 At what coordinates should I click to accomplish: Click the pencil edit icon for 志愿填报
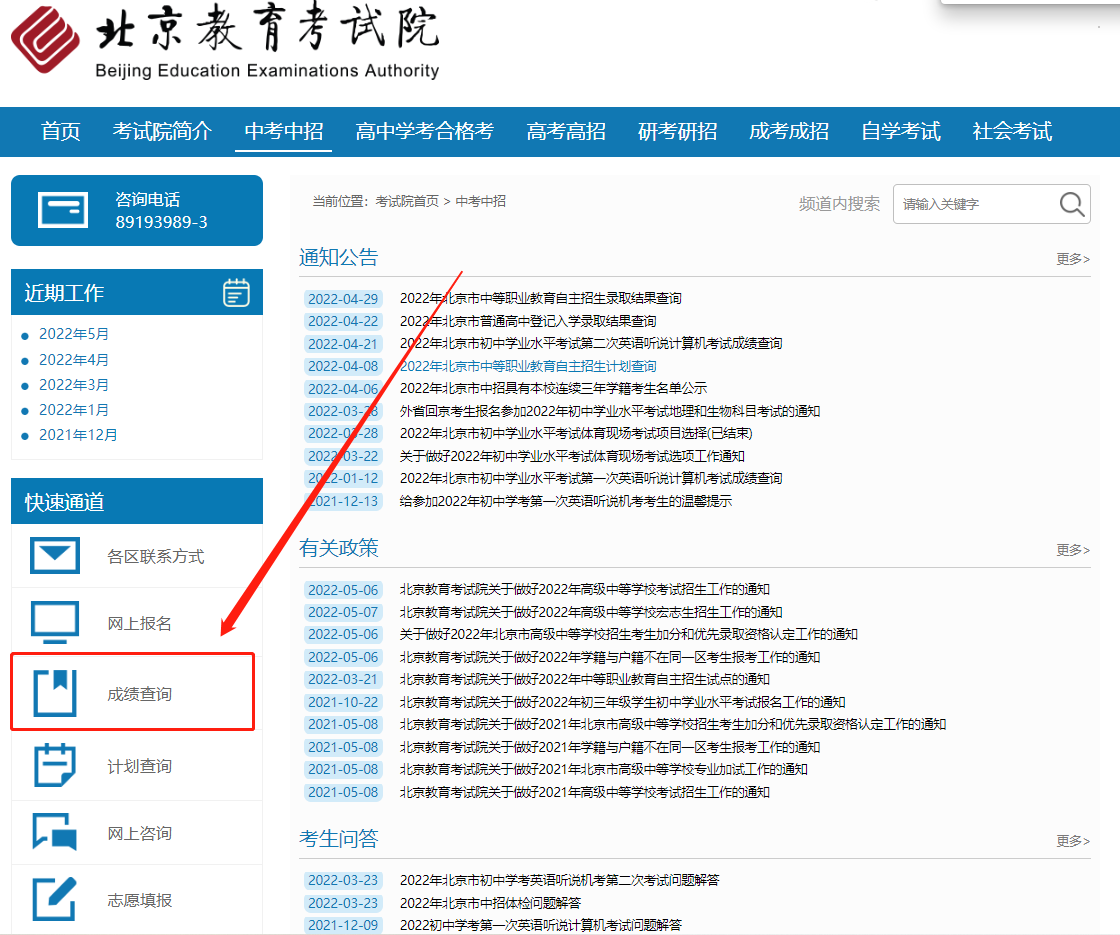(55, 899)
